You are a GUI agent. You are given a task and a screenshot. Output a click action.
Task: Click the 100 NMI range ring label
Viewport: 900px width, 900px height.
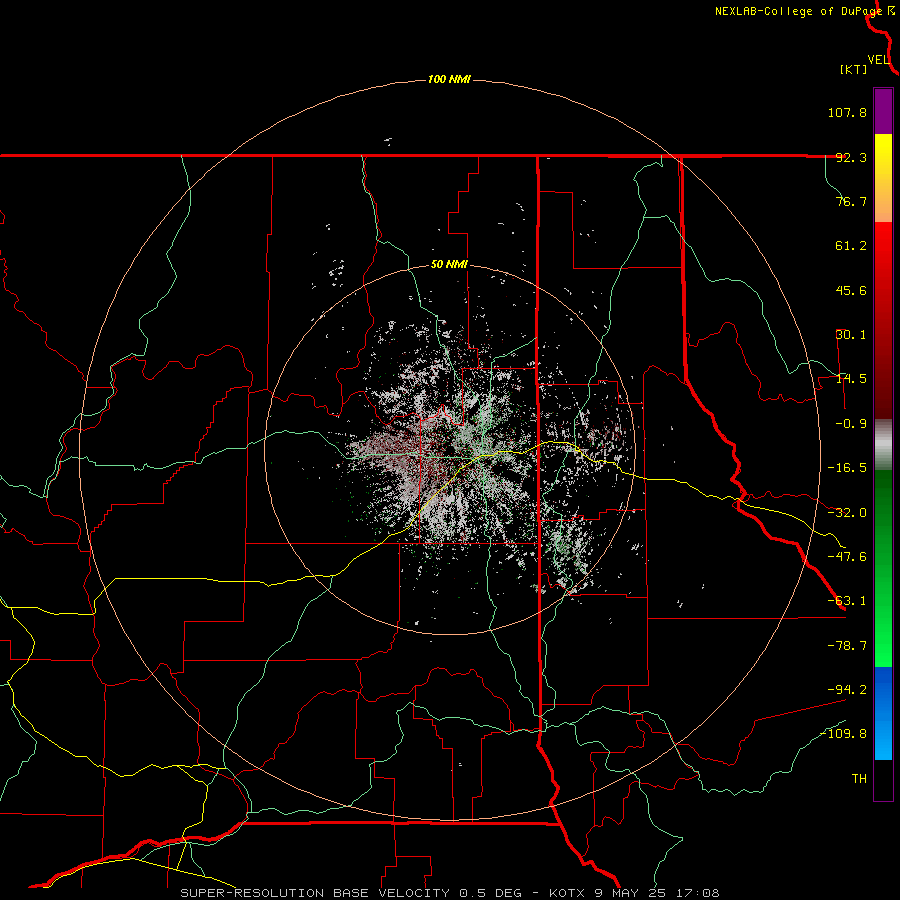[449, 79]
